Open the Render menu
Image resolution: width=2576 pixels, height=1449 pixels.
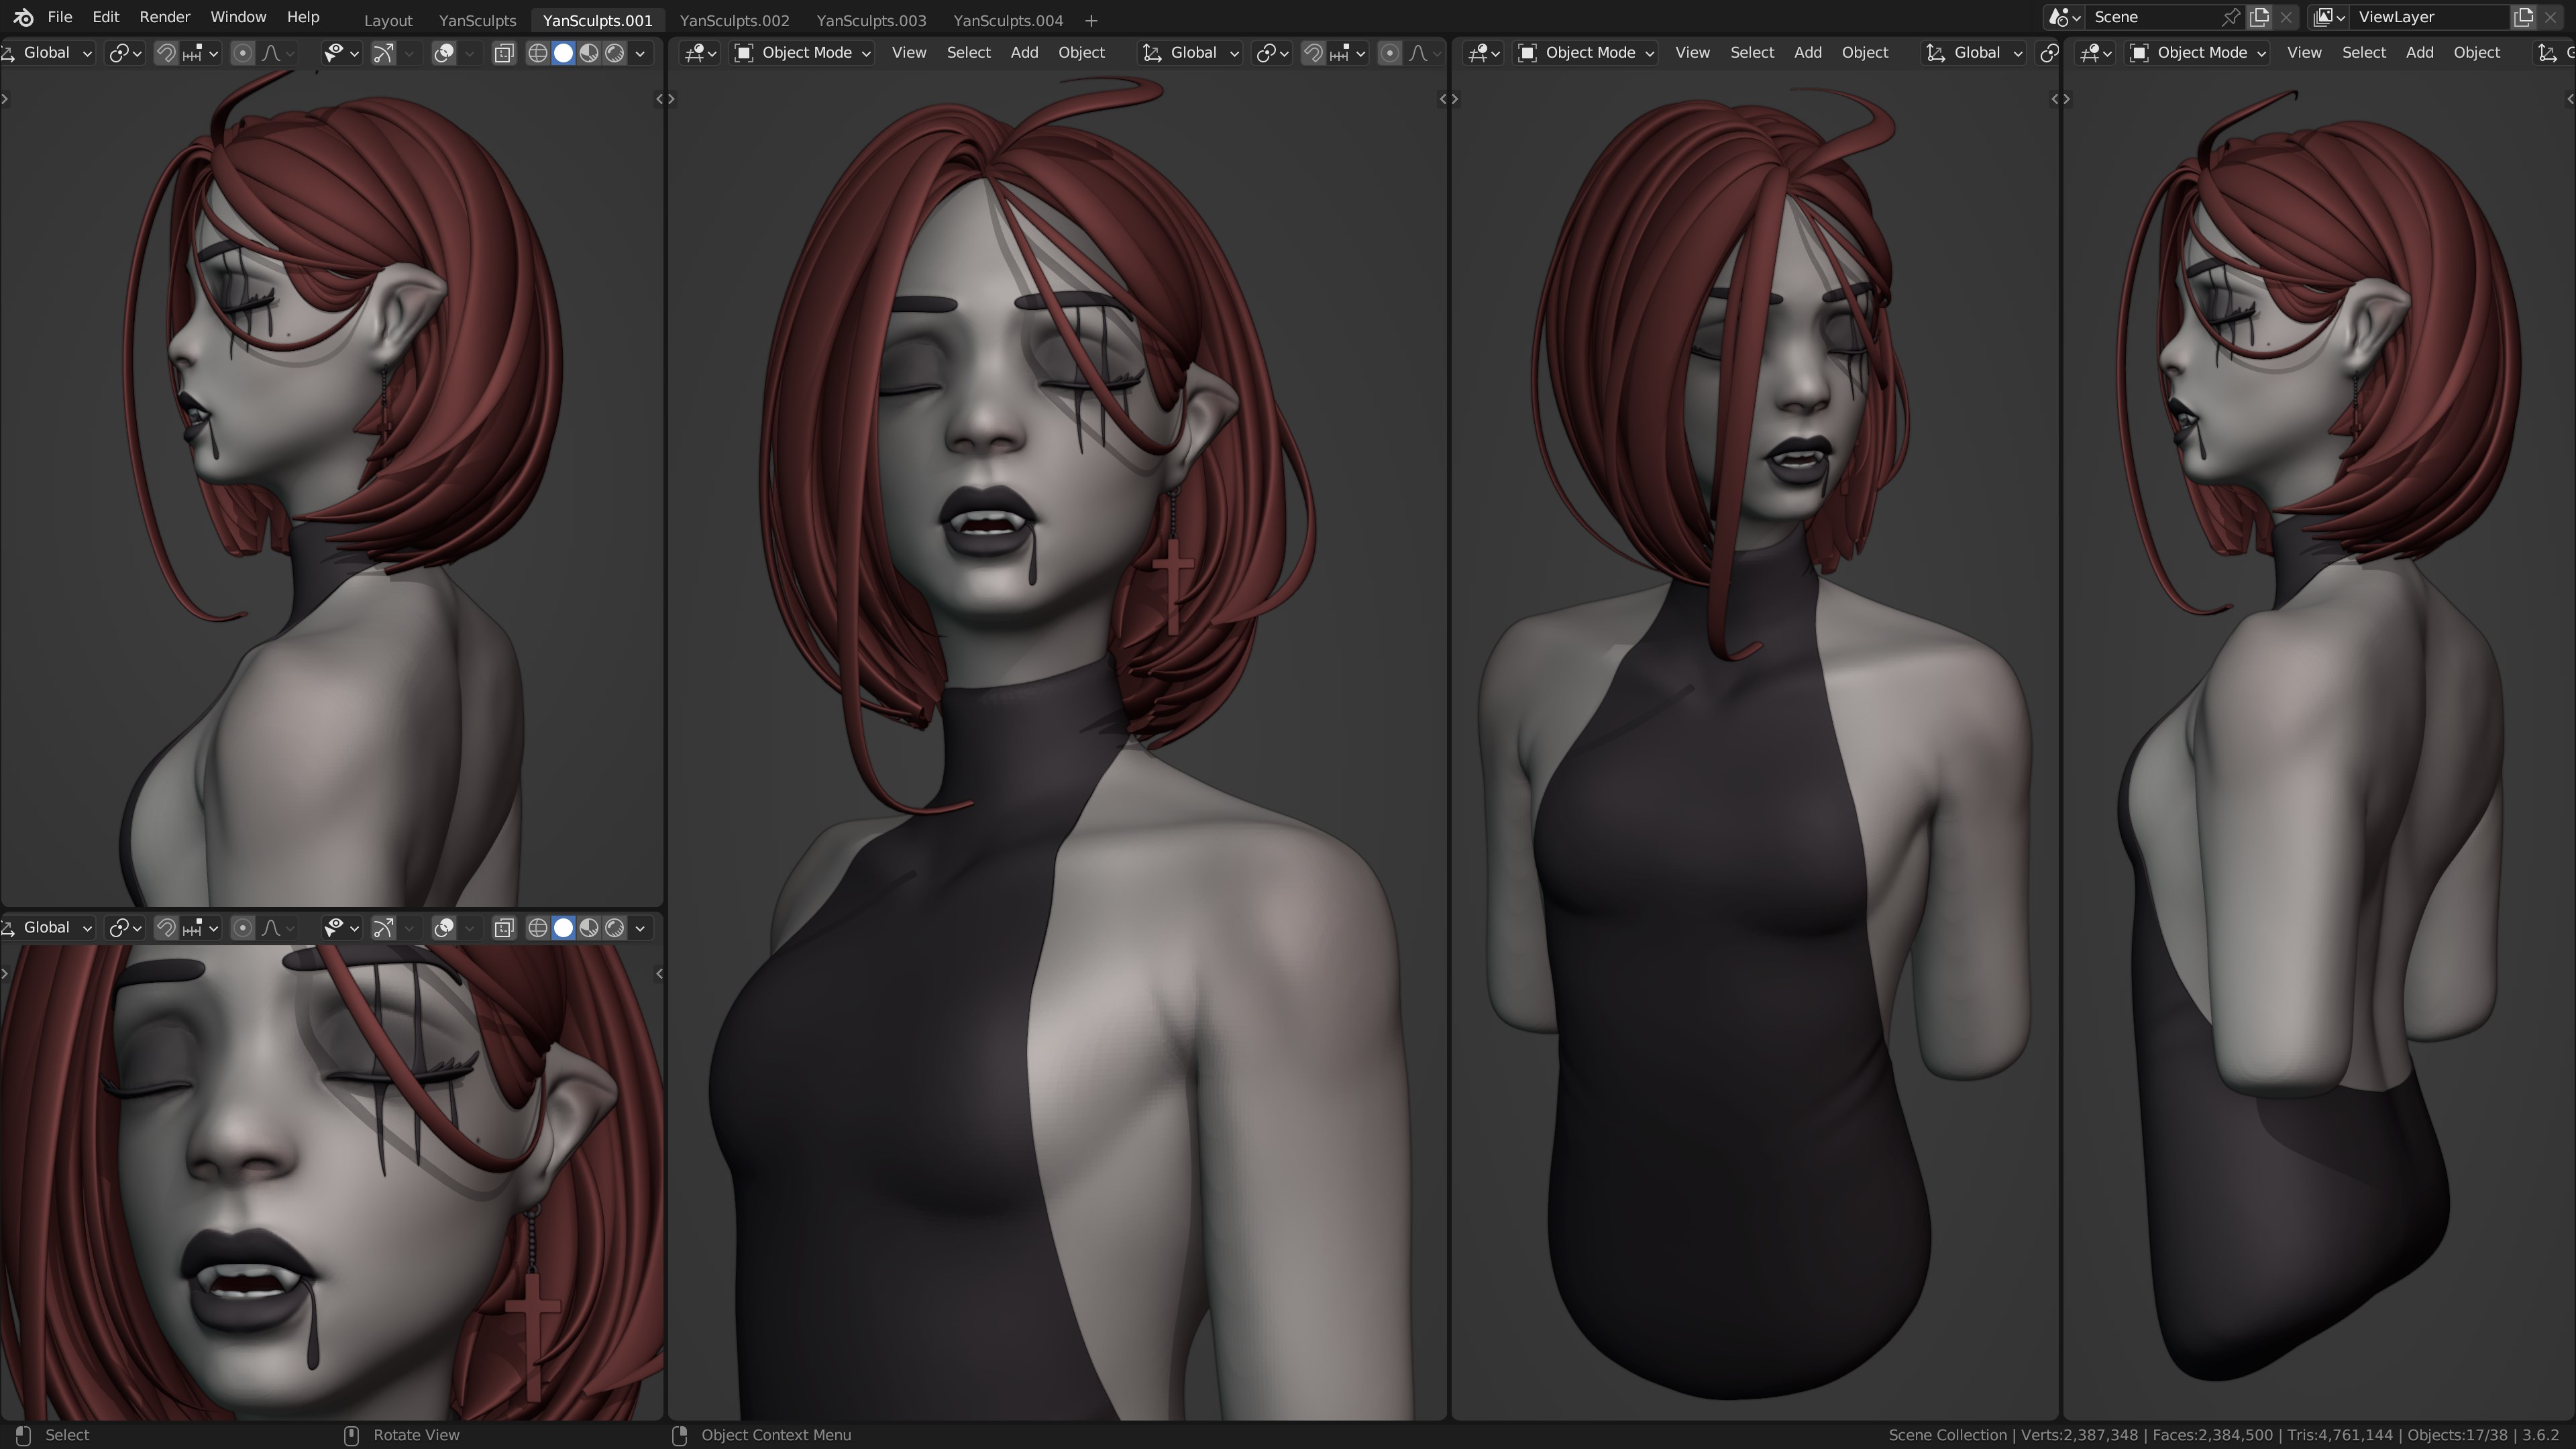click(x=164, y=17)
